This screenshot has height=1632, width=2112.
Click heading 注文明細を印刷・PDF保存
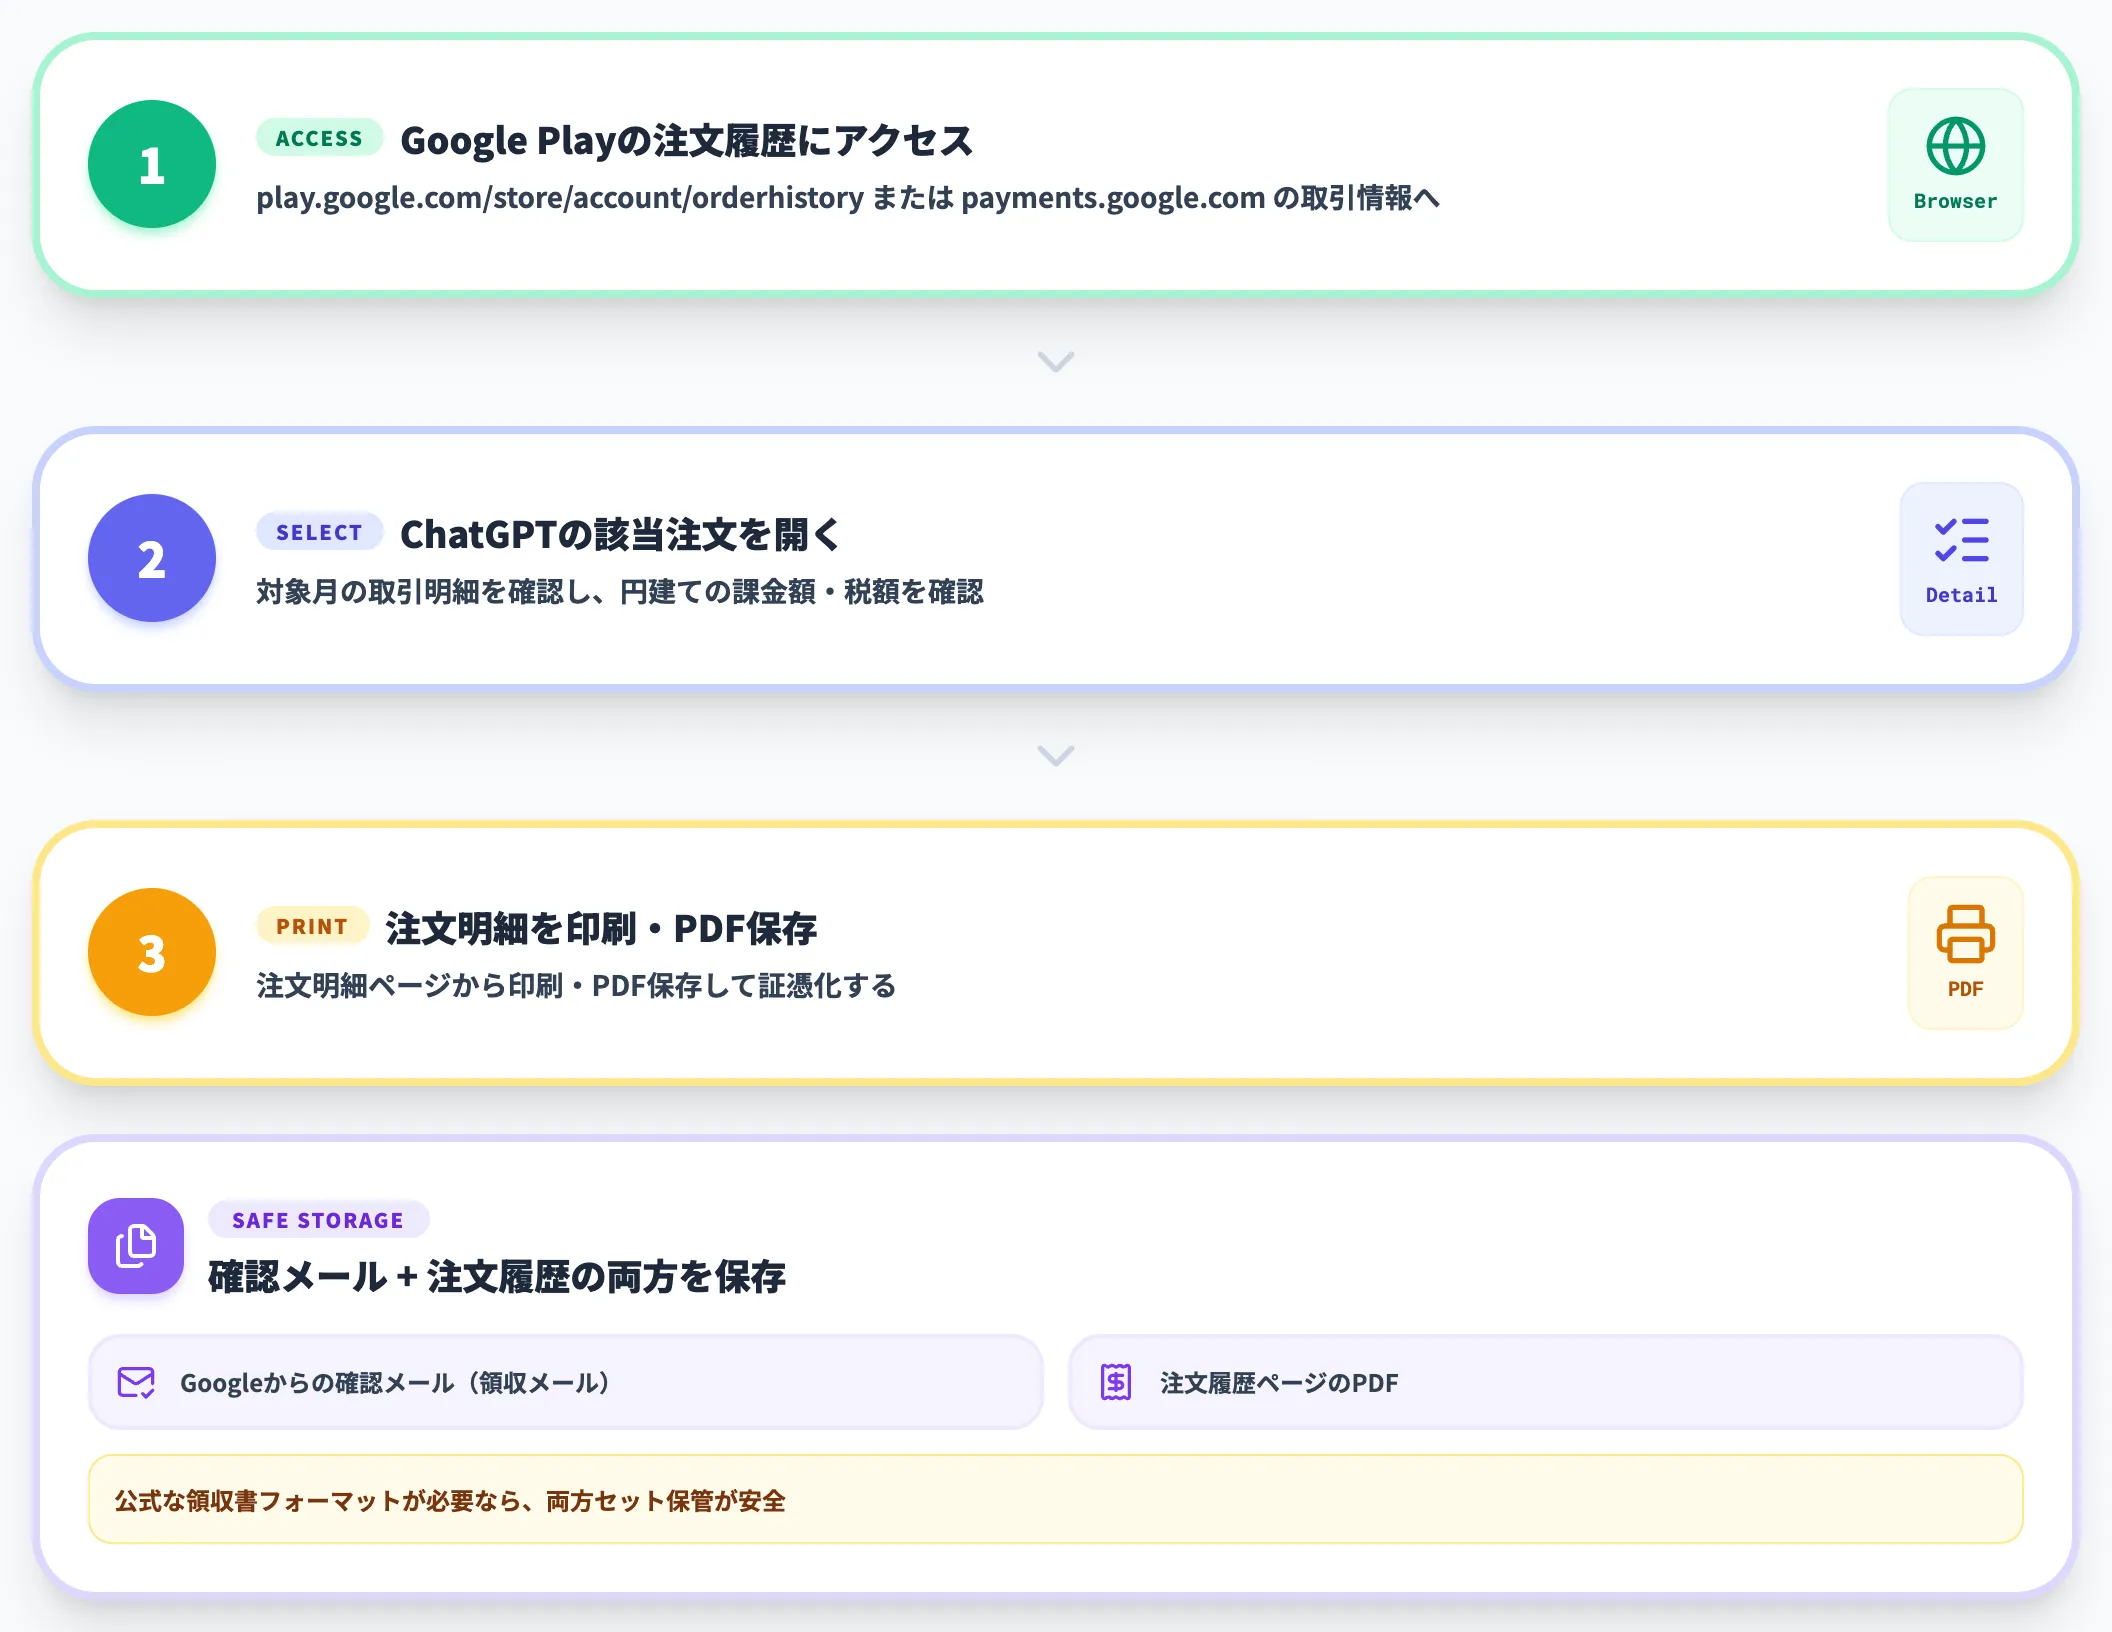tap(601, 929)
